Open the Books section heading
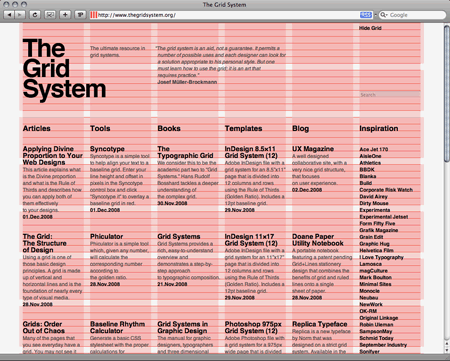The height and width of the screenshot is (361, 450). 169,128
